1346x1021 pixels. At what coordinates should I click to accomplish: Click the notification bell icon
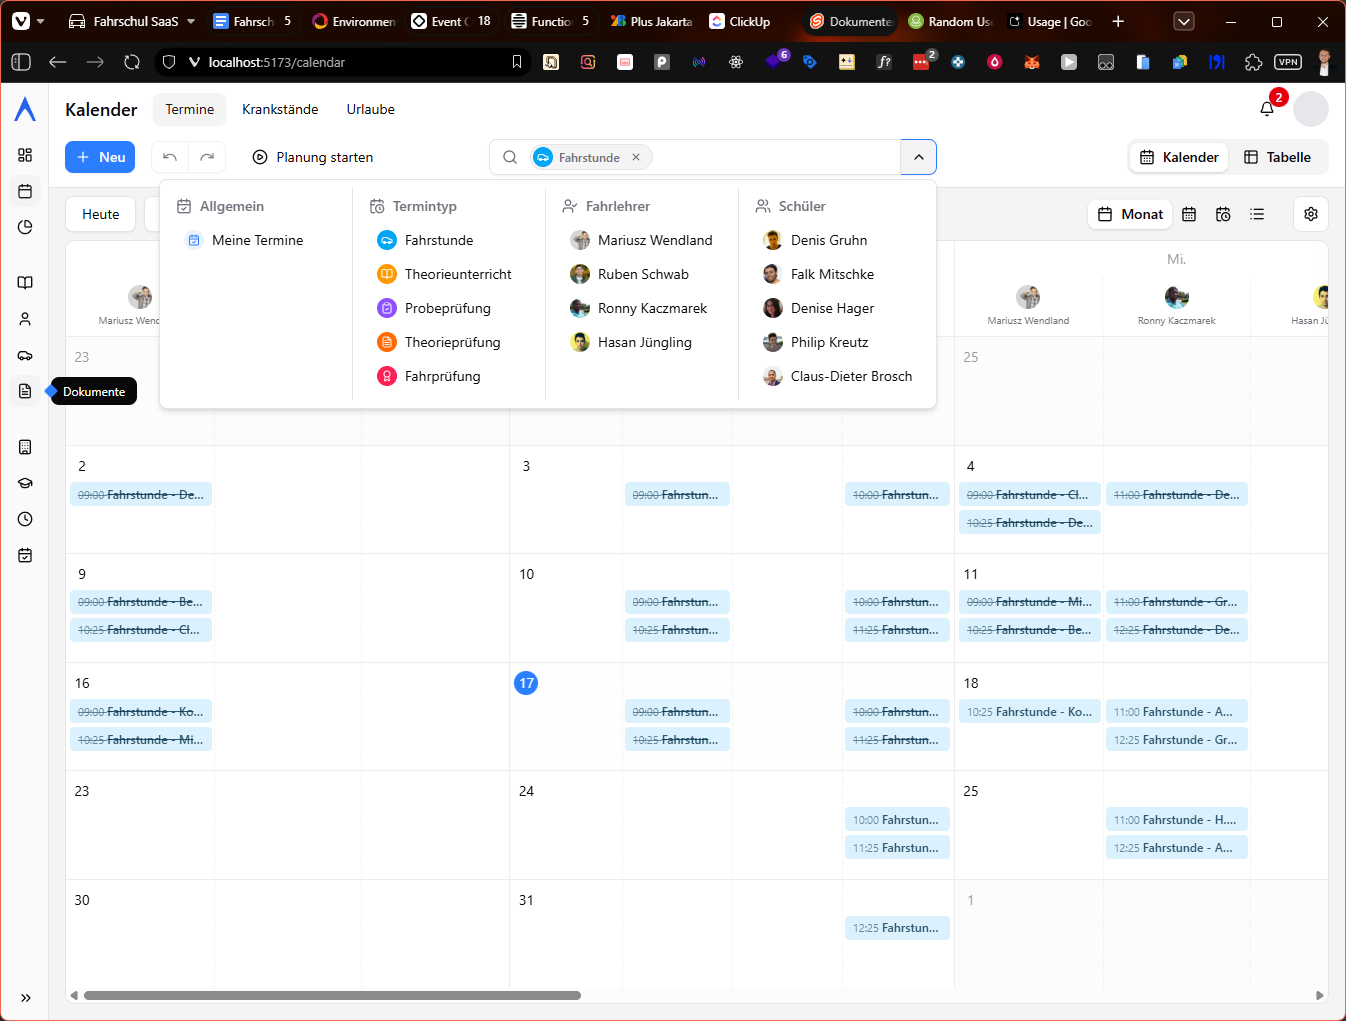pyautogui.click(x=1267, y=109)
